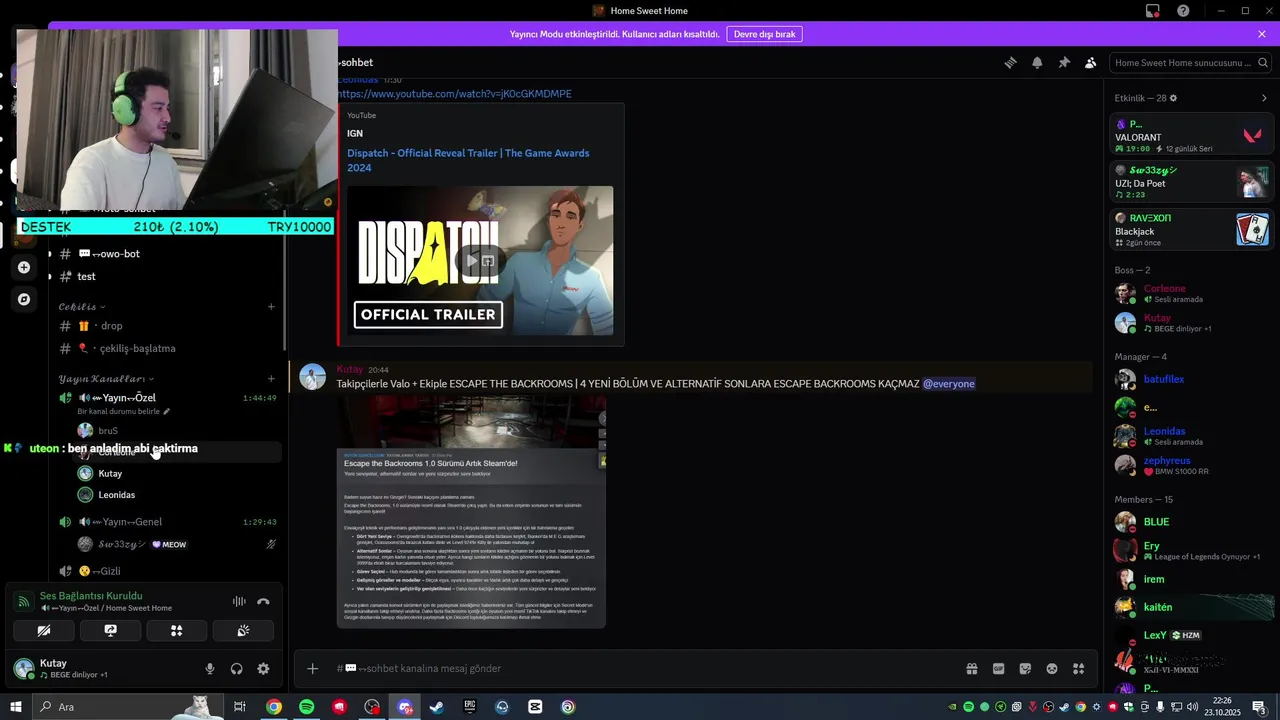Viewport: 1280px width, 720px height.
Task: Toggle microphone mute near Kutay
Action: (210, 669)
